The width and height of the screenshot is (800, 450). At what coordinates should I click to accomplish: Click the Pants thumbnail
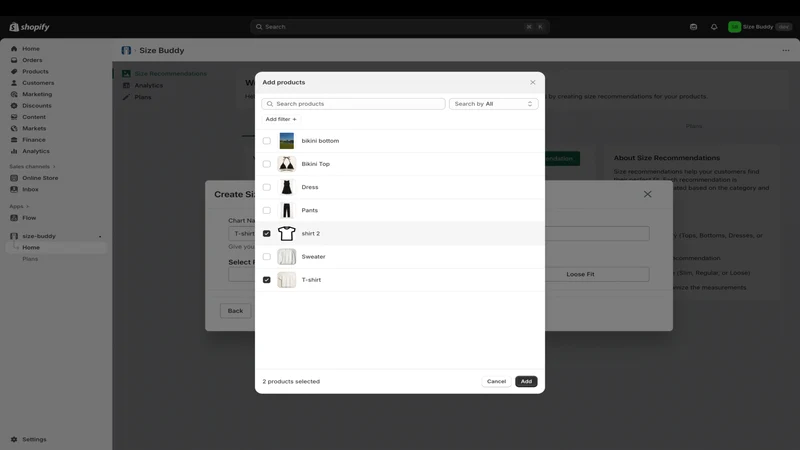pyautogui.click(x=286, y=210)
